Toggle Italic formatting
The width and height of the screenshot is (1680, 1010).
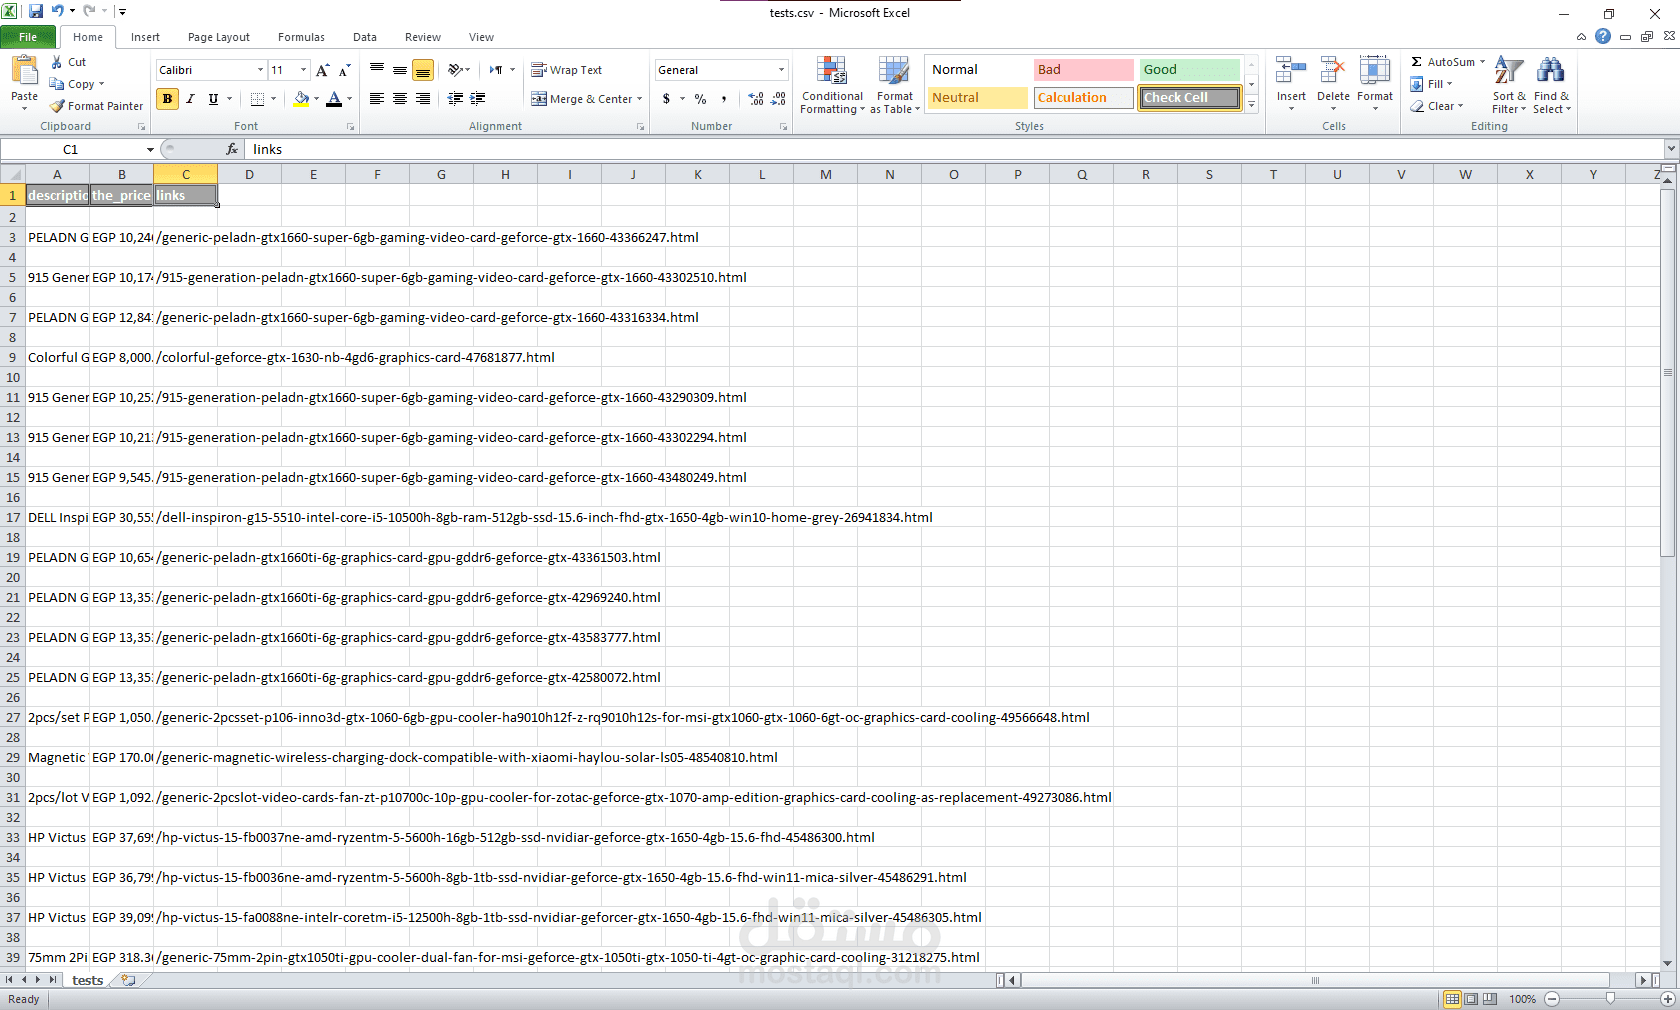coord(190,99)
